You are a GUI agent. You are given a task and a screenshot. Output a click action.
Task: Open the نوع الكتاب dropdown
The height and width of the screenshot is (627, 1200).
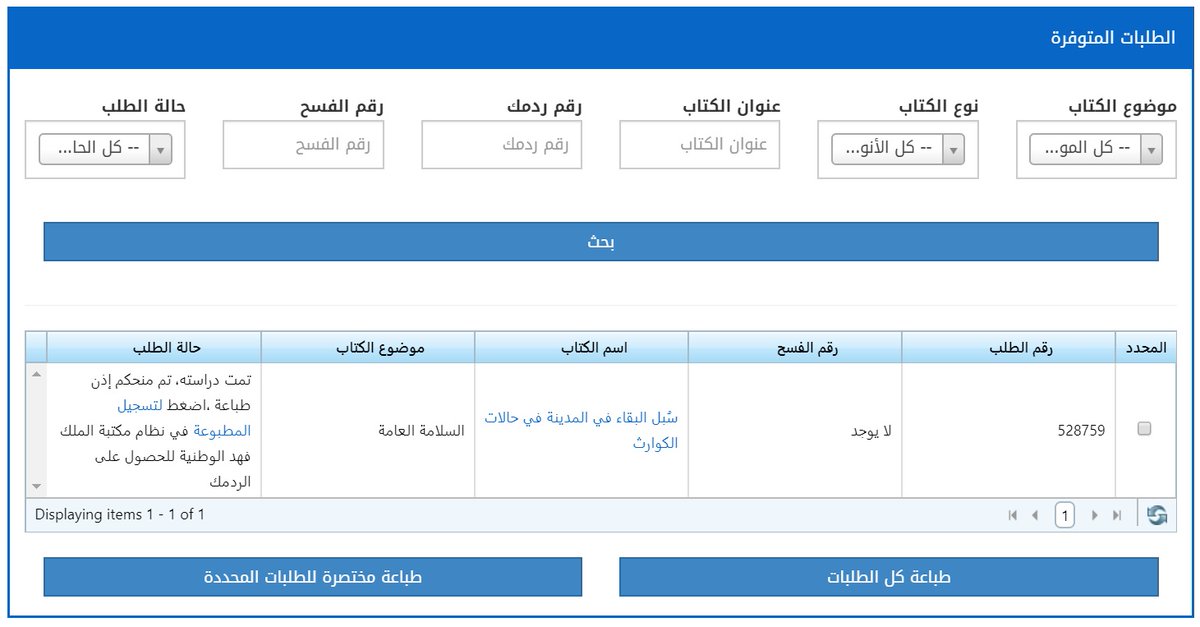coord(898,149)
